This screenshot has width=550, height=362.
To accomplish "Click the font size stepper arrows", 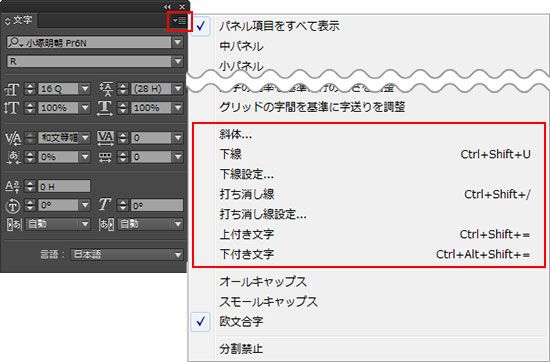I will 30,89.
